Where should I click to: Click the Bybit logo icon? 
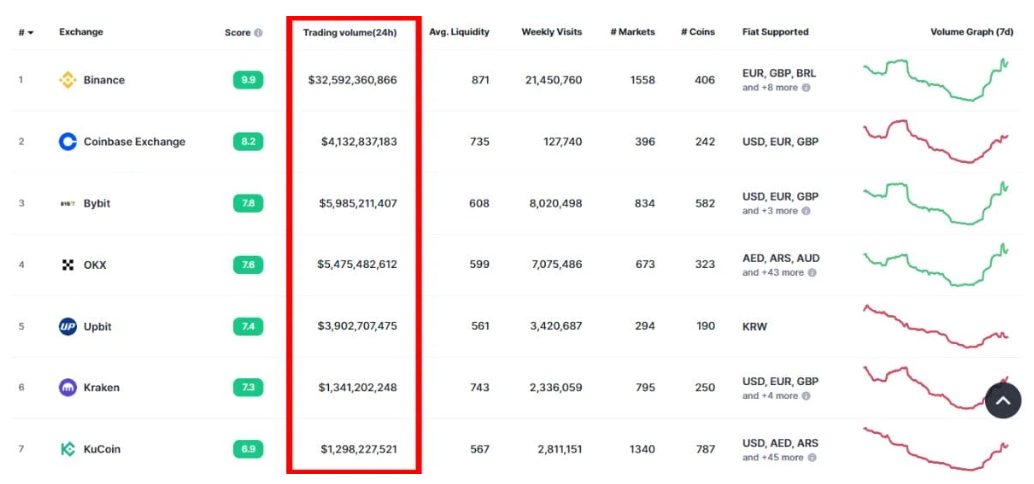pos(68,204)
